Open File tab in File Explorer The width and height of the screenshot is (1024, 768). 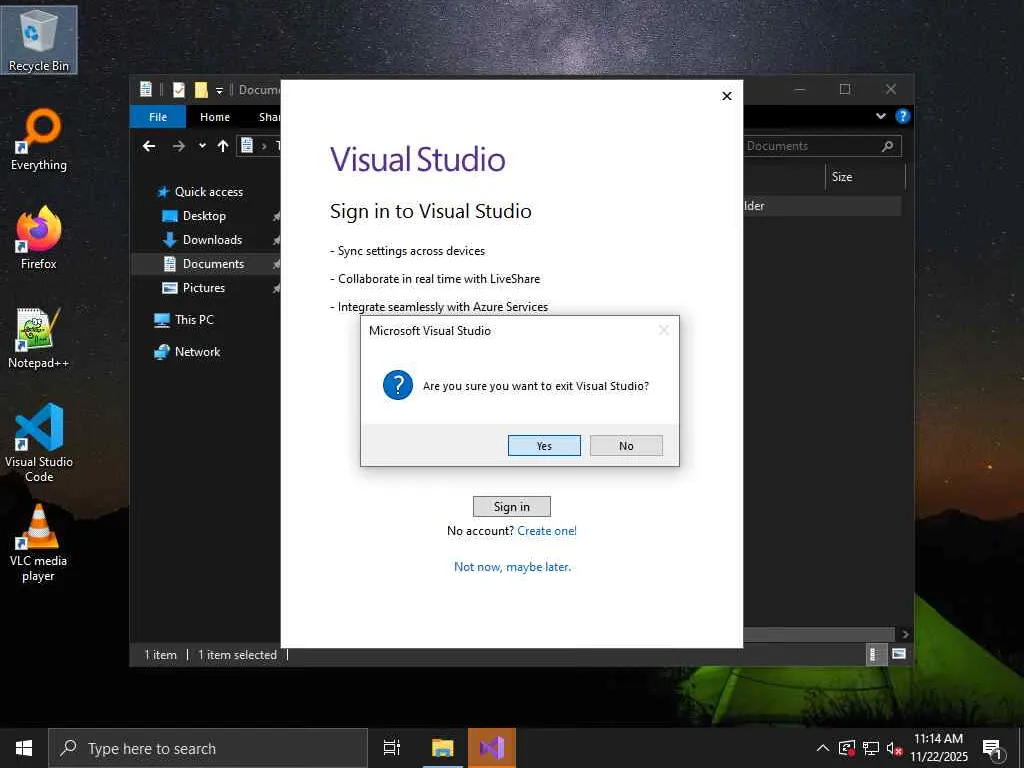click(x=158, y=117)
